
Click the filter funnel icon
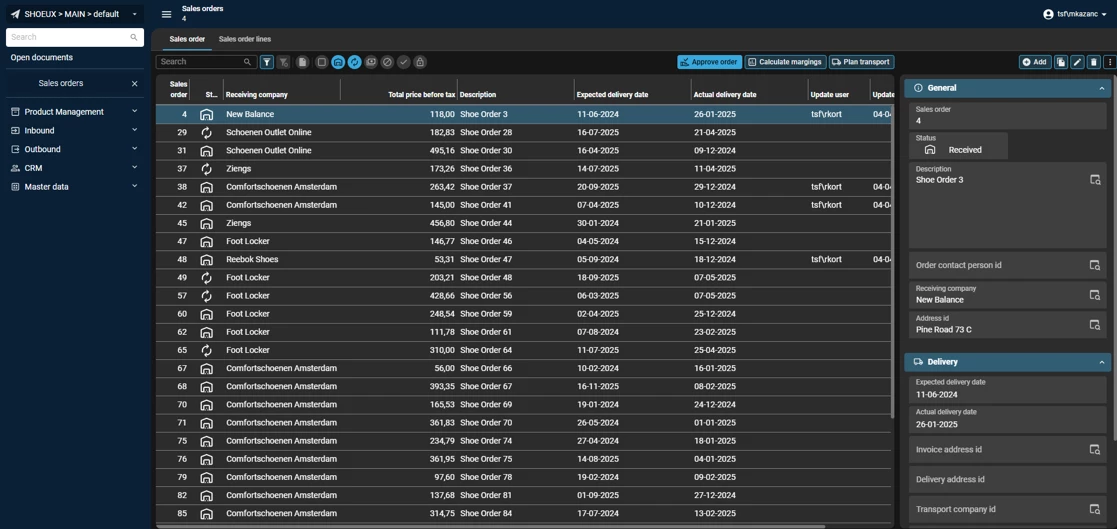[267, 62]
